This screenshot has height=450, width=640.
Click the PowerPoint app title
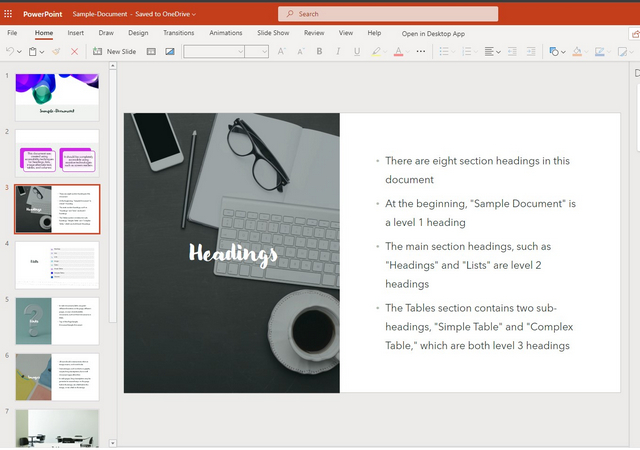coord(42,14)
